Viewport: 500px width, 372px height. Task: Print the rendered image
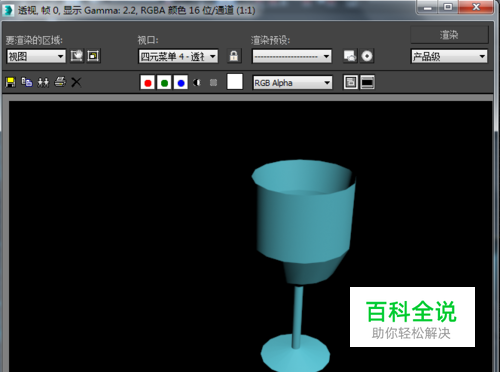click(60, 82)
